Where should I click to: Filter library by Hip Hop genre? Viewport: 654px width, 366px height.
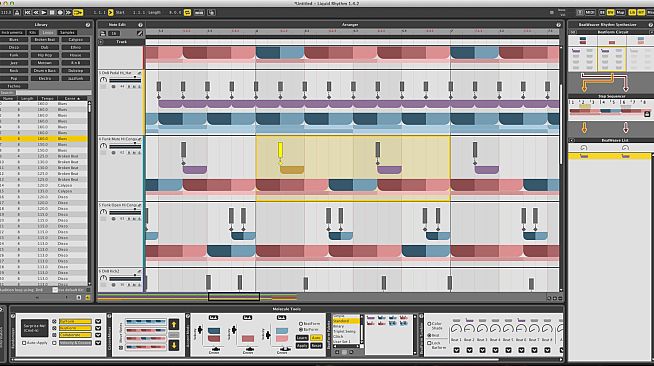(45, 55)
